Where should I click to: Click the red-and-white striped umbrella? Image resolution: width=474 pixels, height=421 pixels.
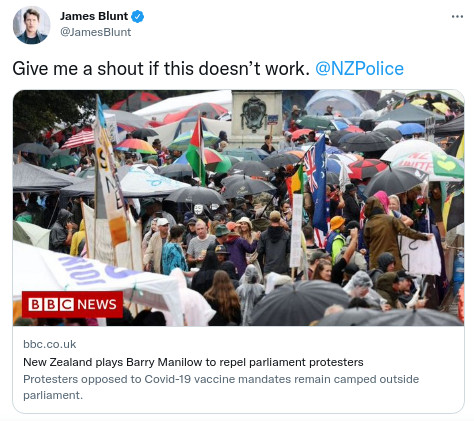(79, 139)
